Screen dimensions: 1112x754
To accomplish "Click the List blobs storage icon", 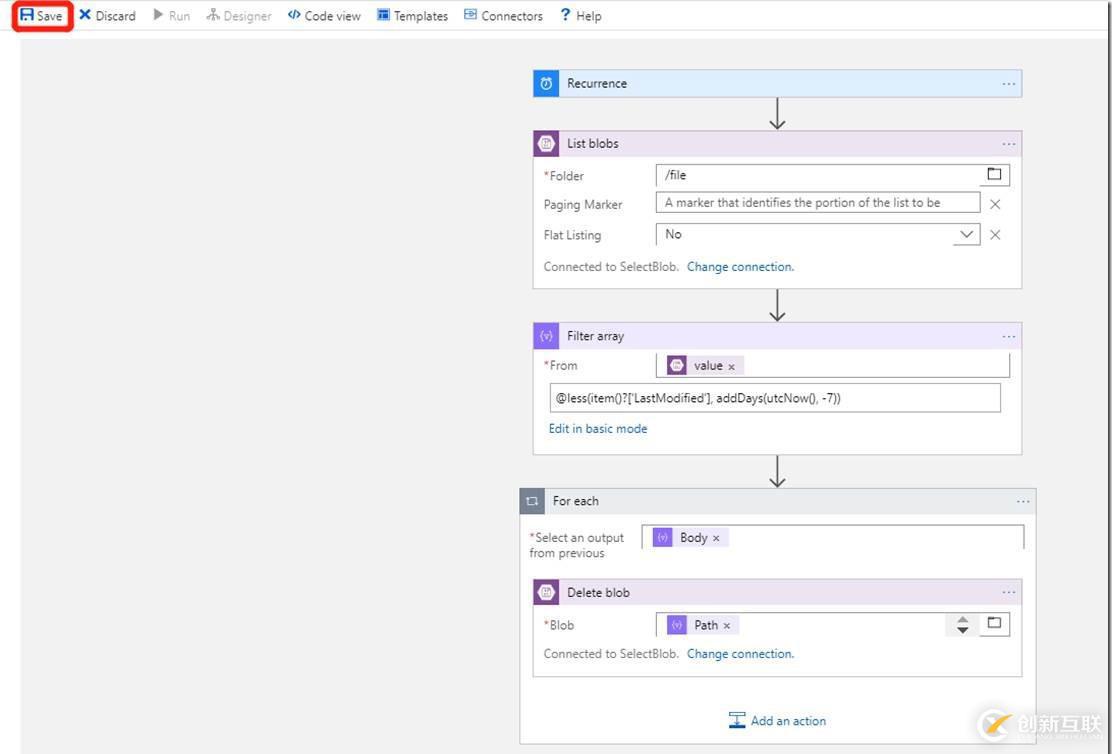I will (x=546, y=144).
